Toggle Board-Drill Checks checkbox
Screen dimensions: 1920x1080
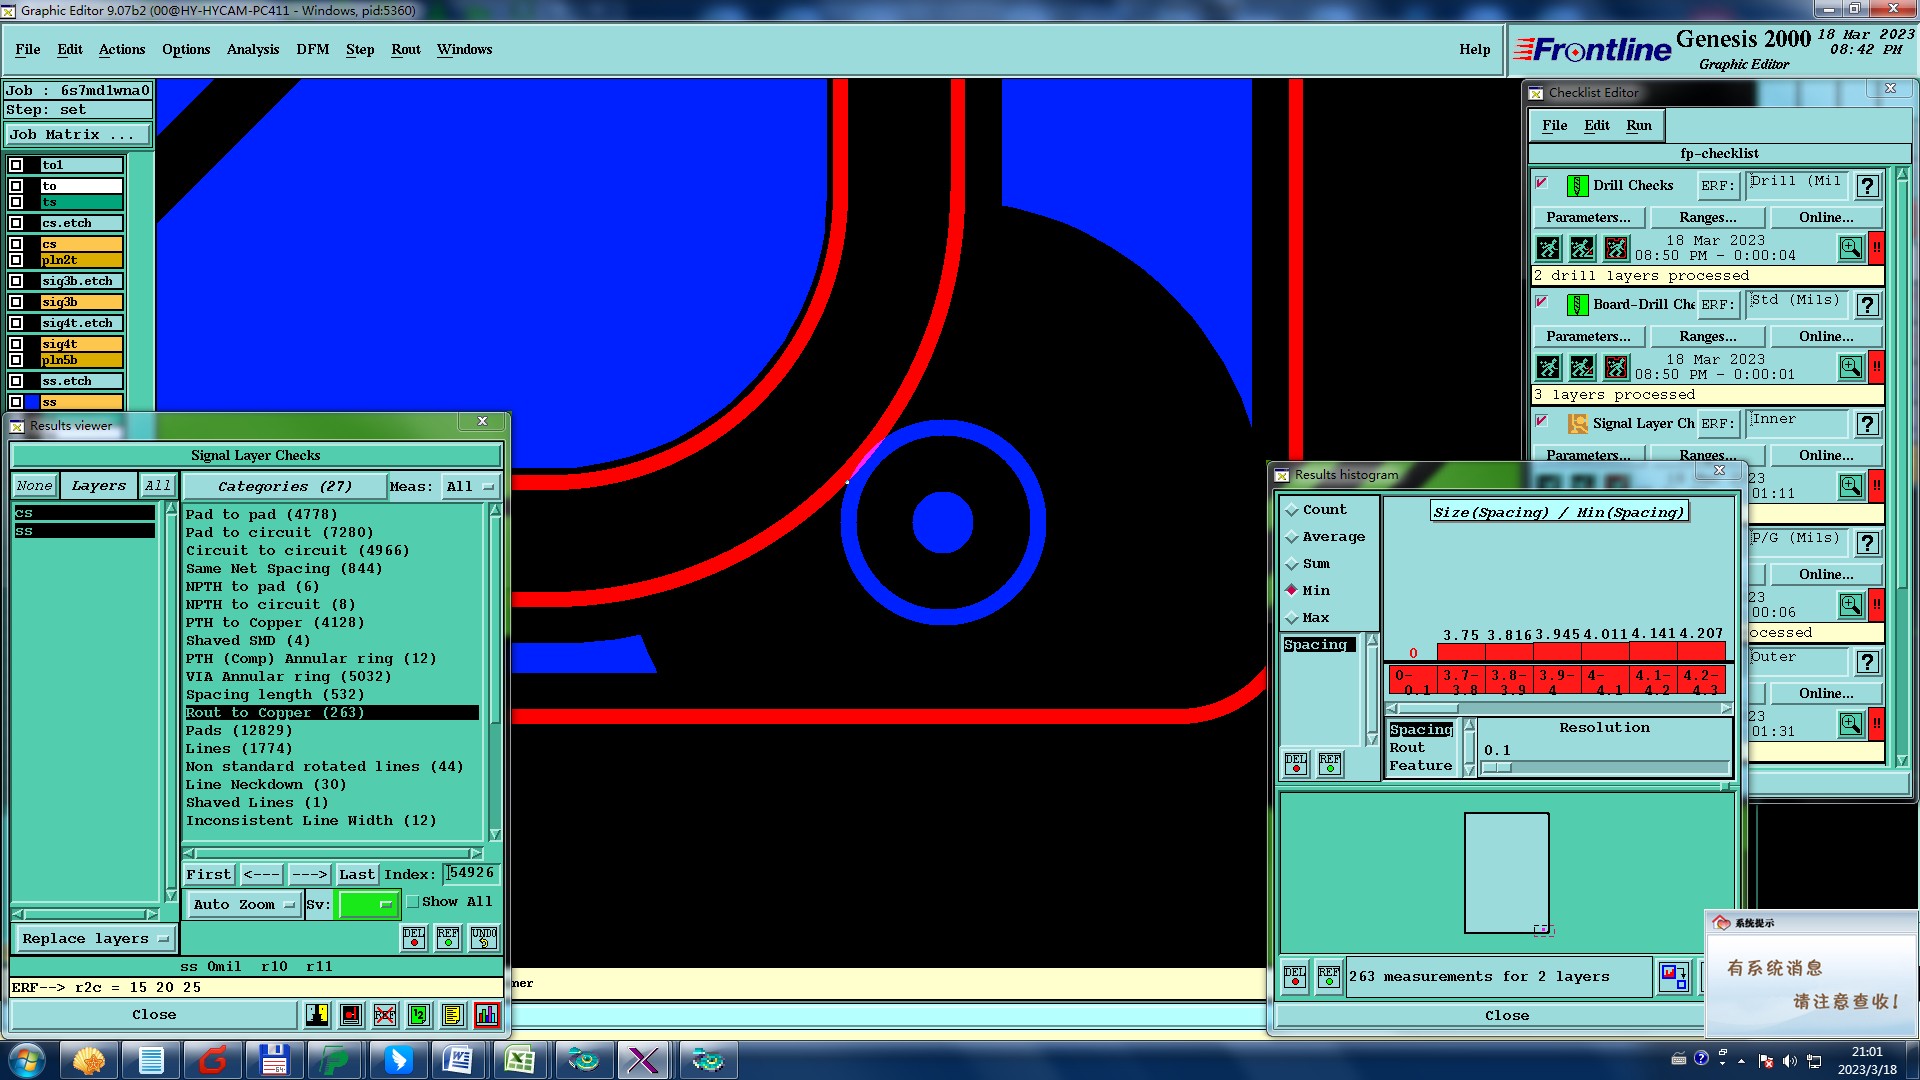coord(1542,302)
